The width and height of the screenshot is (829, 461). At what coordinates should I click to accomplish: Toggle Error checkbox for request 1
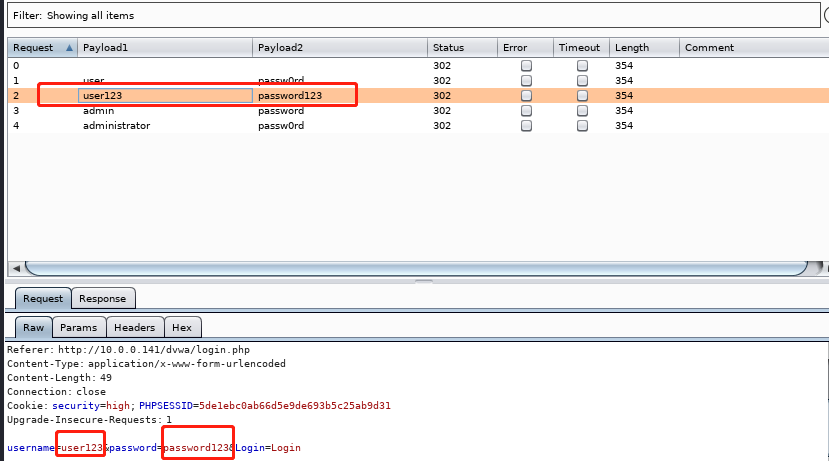[x=526, y=80]
